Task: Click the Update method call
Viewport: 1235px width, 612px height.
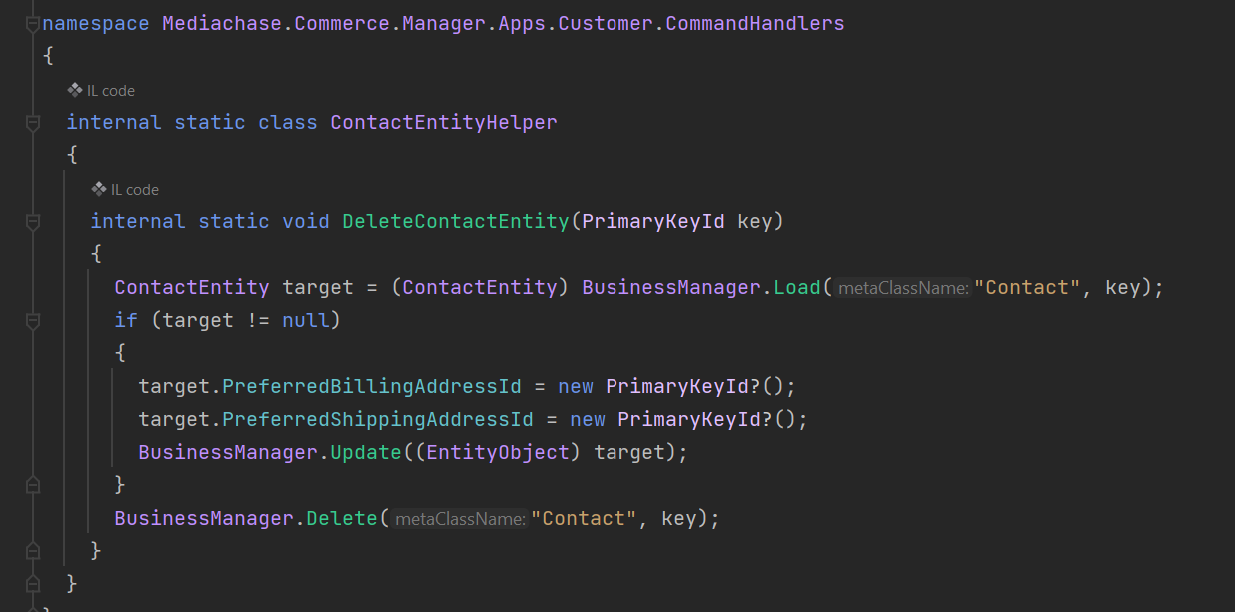Action: tap(364, 452)
